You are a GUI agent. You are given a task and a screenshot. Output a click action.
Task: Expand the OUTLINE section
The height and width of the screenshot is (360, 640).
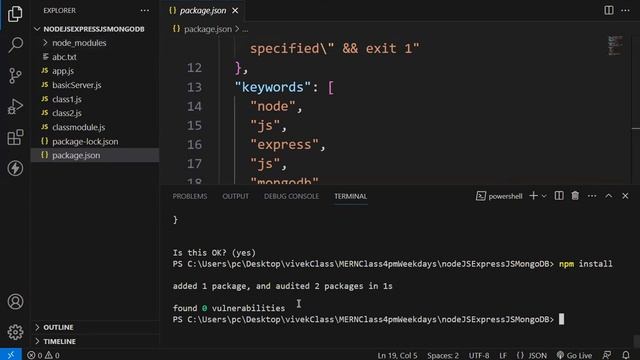click(58, 327)
